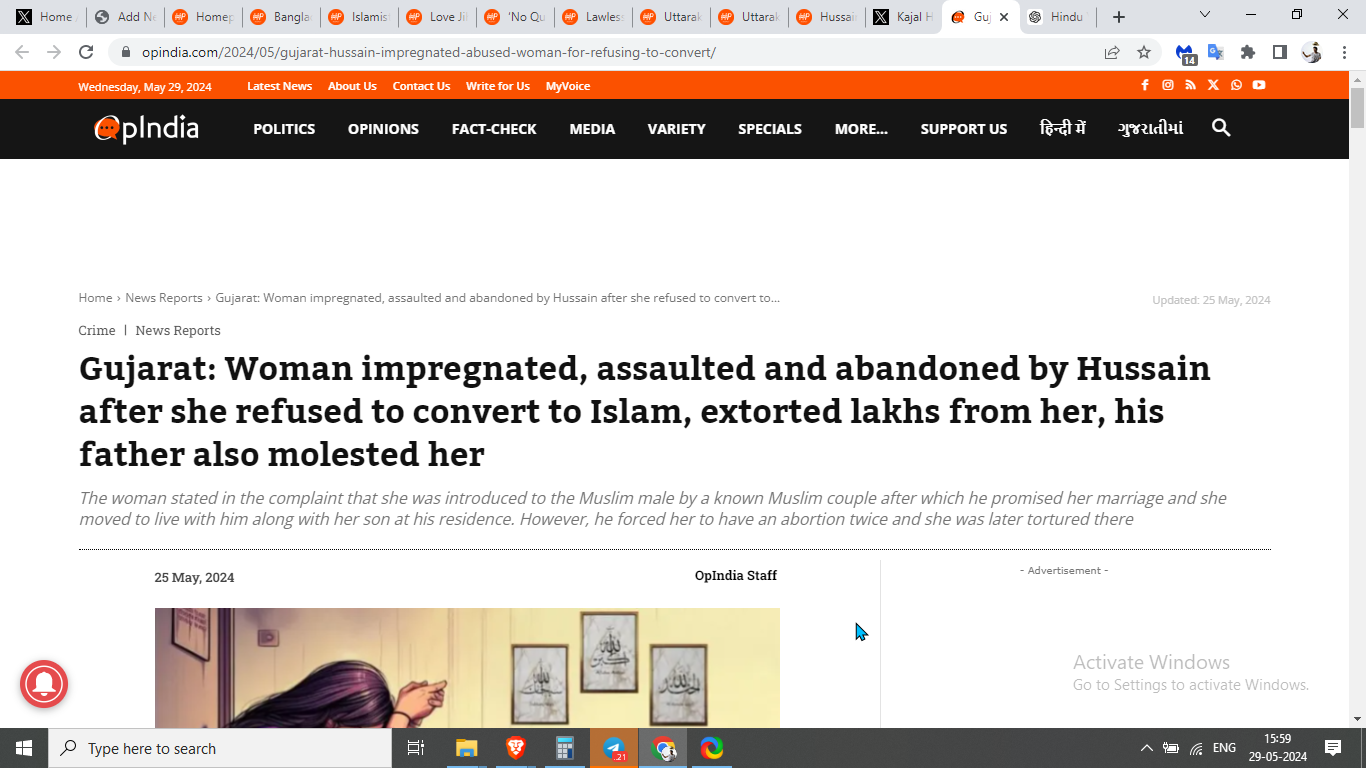Click the vertical page scrollbar thumb
The height and width of the screenshot is (768, 1366).
point(1357,108)
